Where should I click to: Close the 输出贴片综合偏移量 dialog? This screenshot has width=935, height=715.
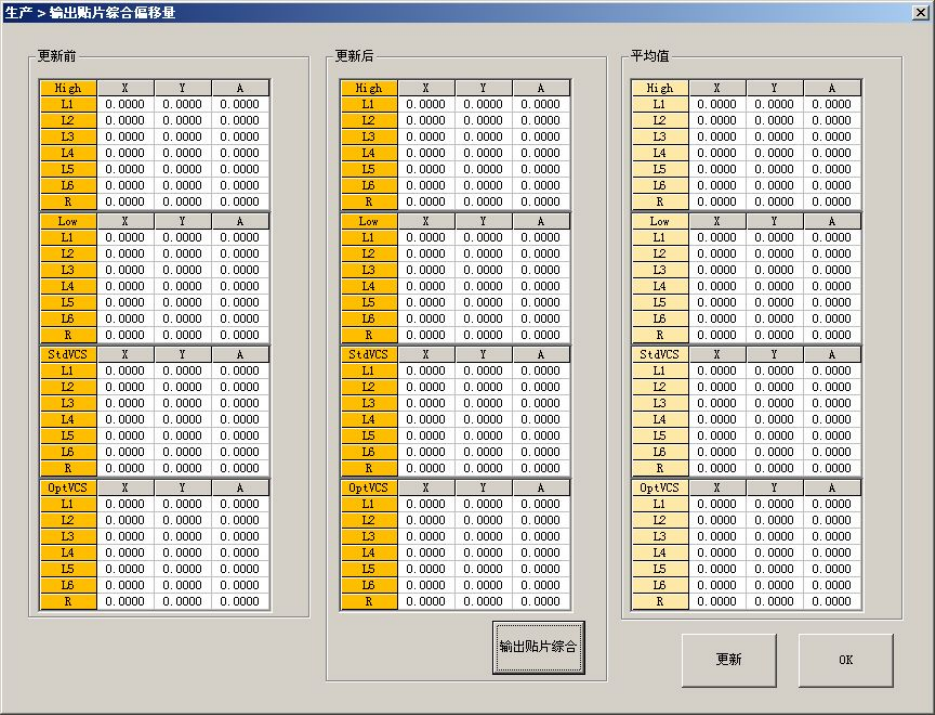[921, 13]
